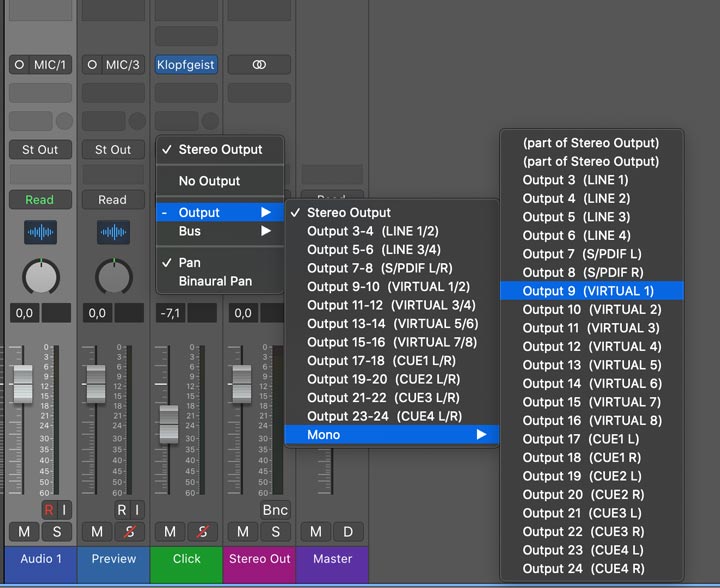Expand the Output submenu
720x588 pixels.
pyautogui.click(x=220, y=213)
